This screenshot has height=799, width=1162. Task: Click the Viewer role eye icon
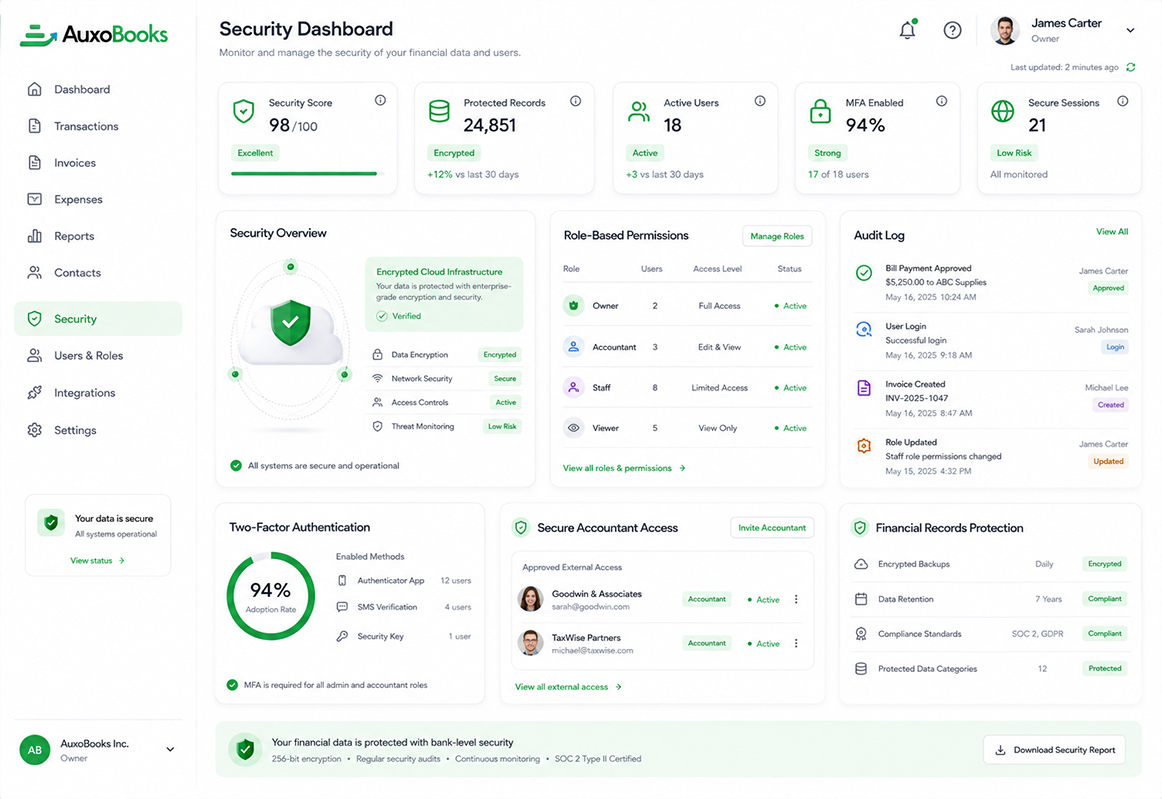pos(574,428)
